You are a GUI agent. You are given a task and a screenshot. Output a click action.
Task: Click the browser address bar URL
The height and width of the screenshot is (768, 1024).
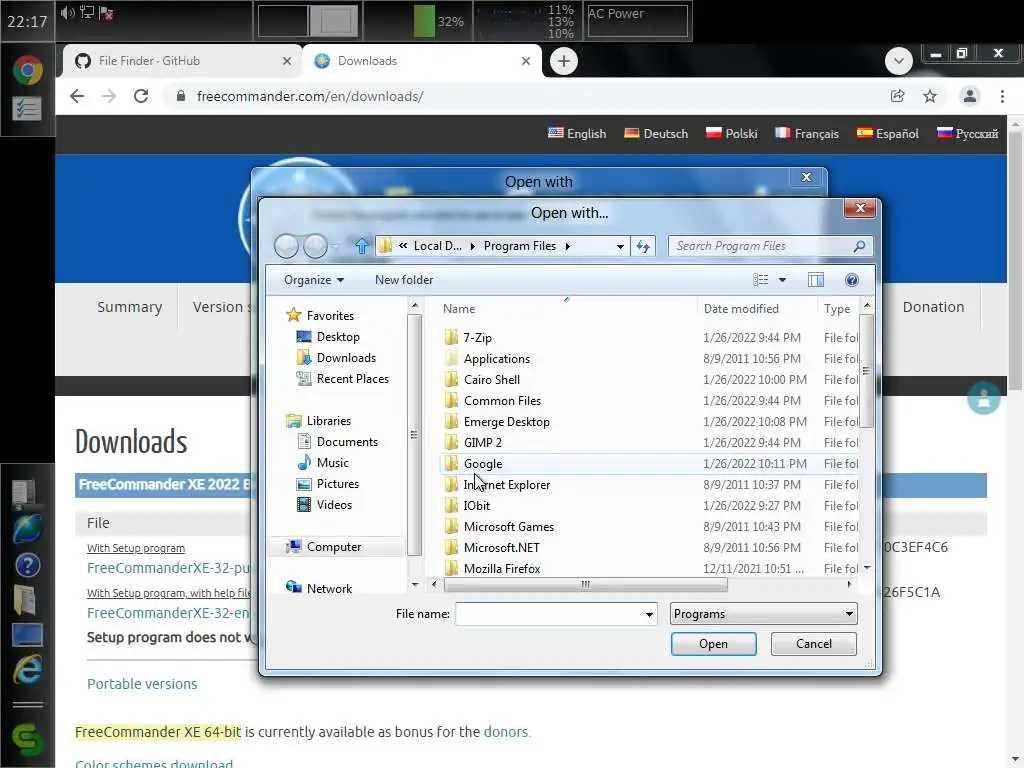coord(310,97)
